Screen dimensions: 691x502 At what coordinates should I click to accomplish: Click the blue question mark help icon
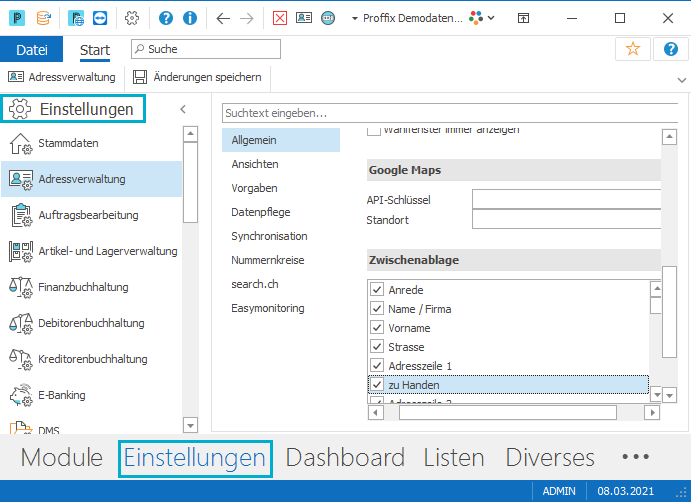[166, 18]
